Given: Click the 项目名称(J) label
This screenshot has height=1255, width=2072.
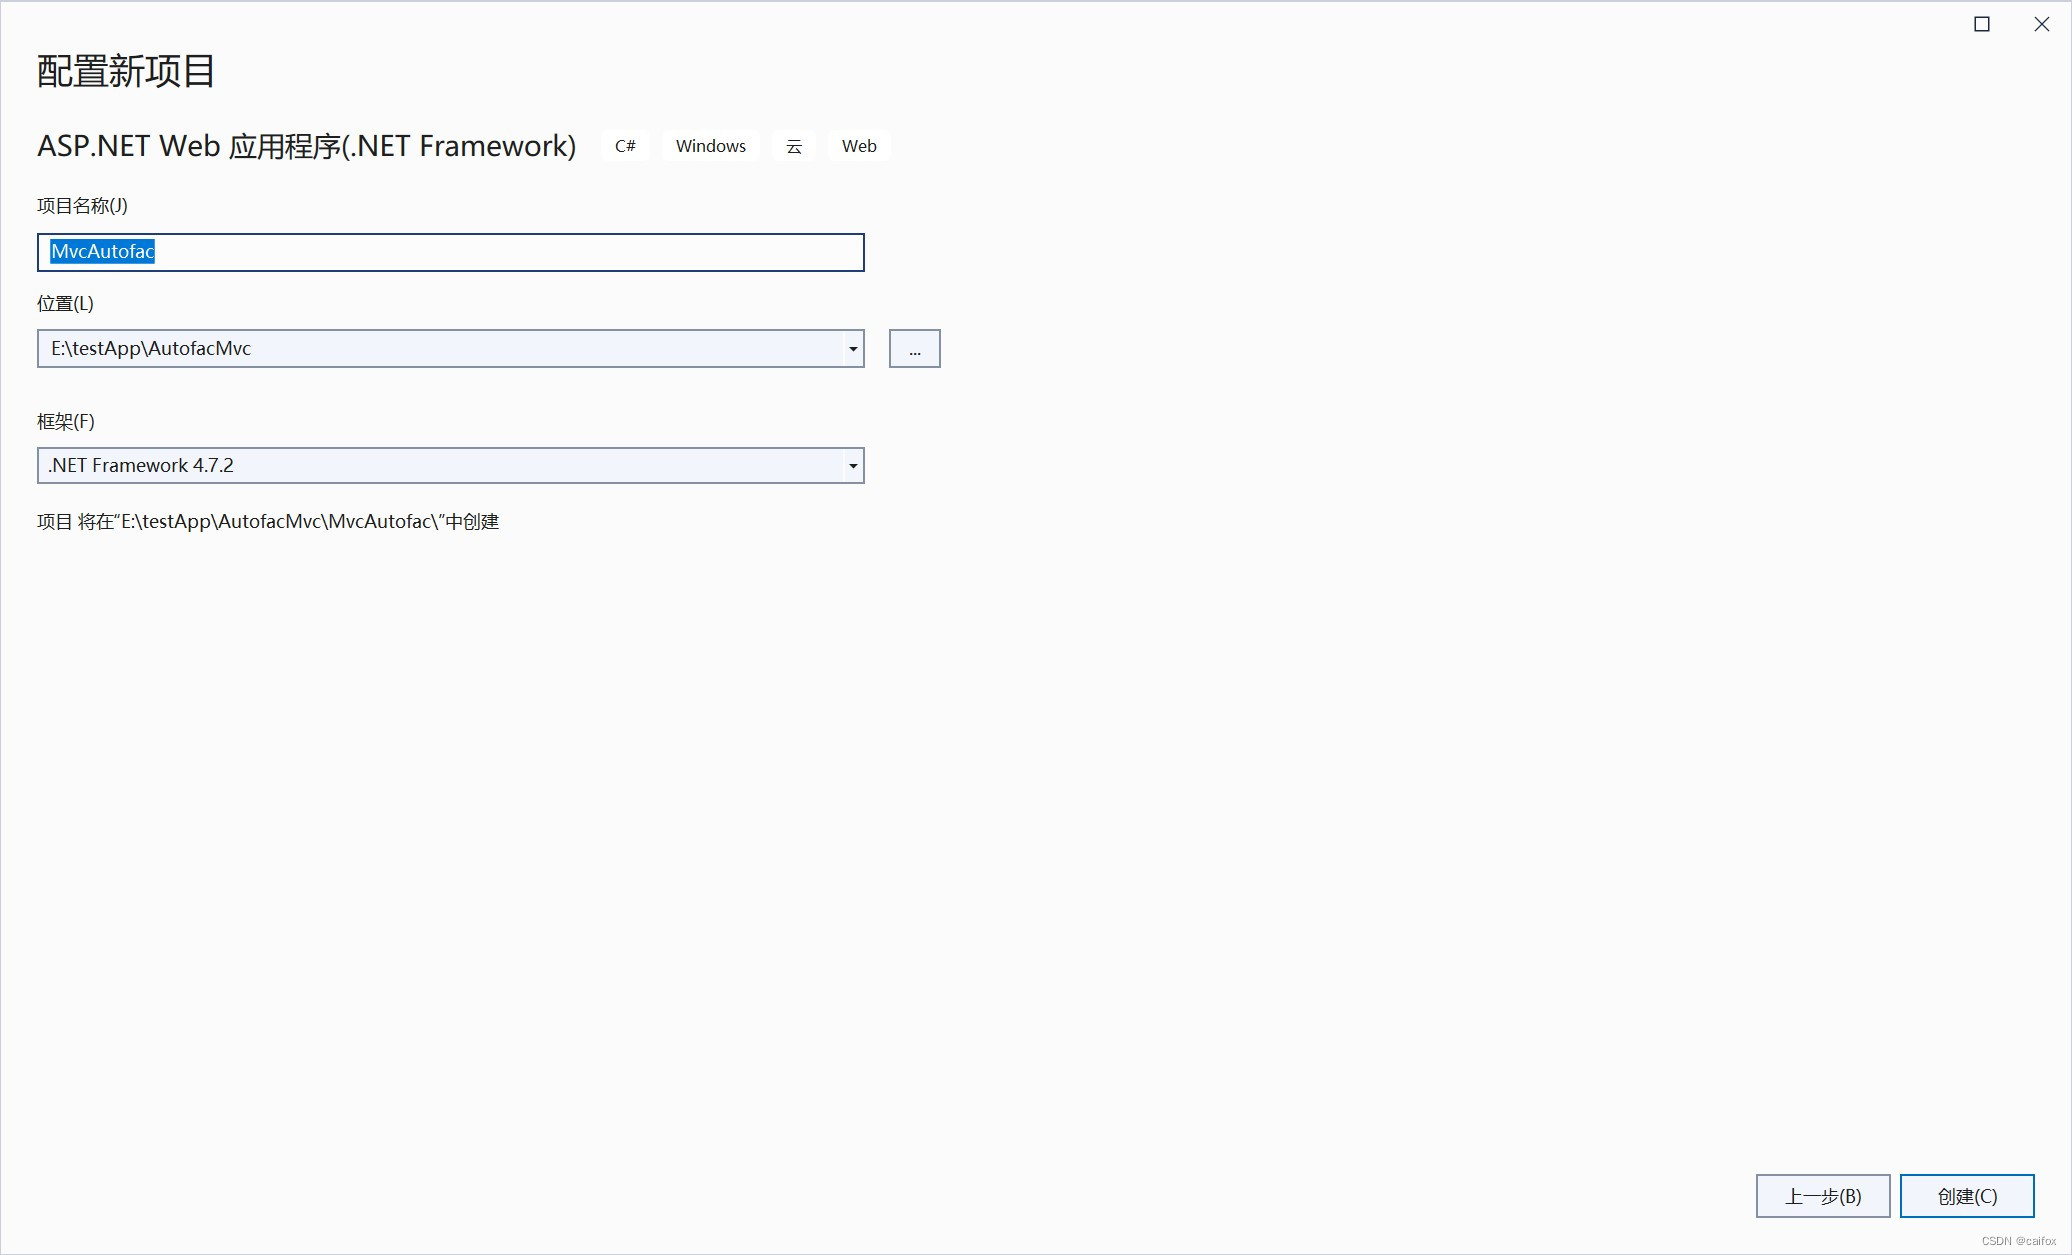Looking at the screenshot, I should (x=82, y=206).
